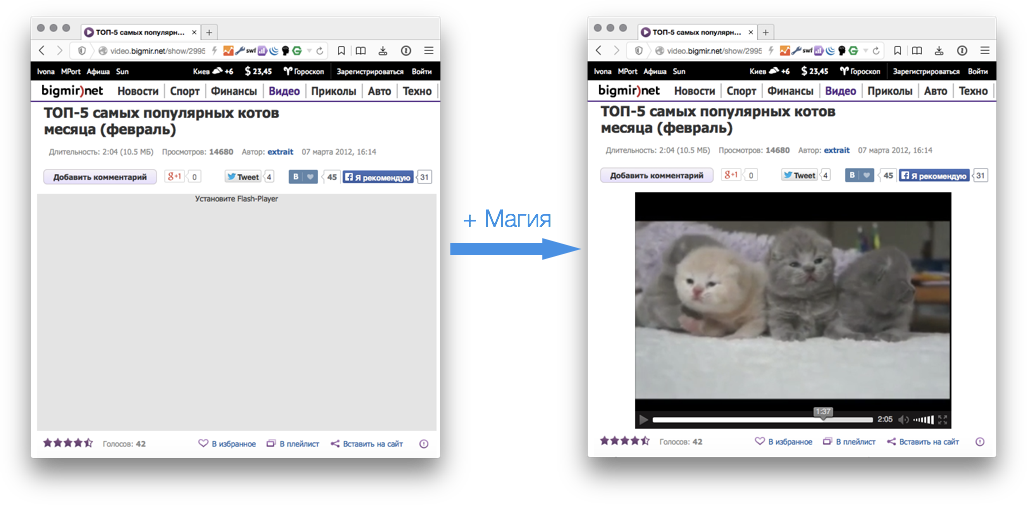Click author extrait link in left window
This screenshot has width=1027, height=505.
(280, 151)
